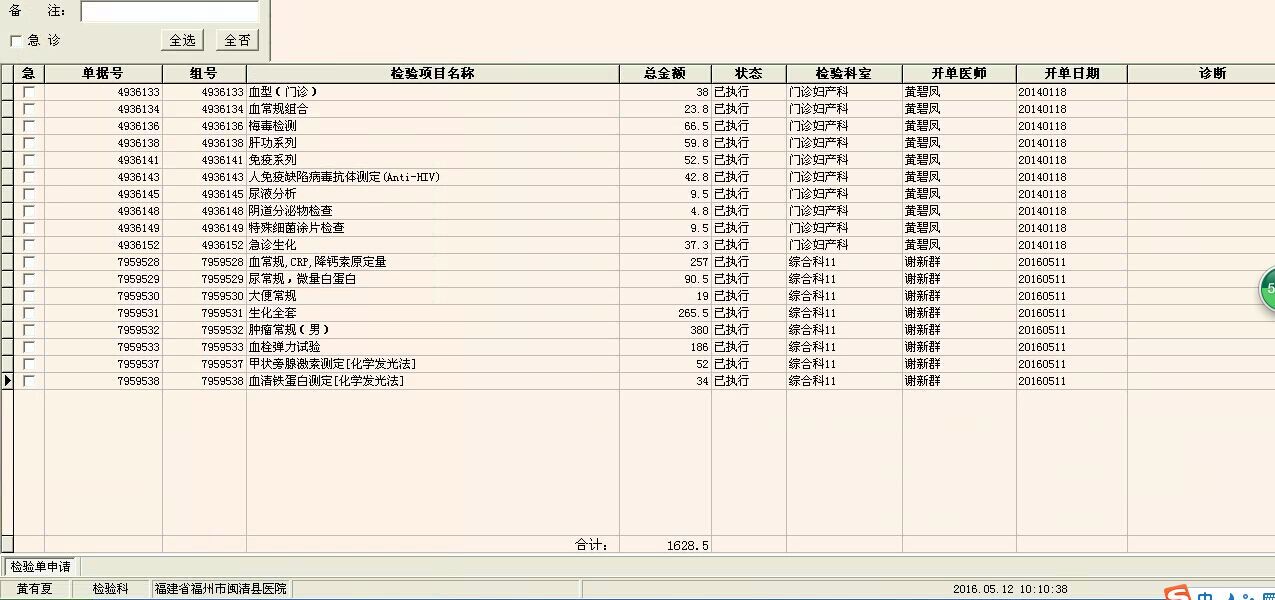
Task: Select the checkbox for 生化全套 row
Action: coord(29,313)
